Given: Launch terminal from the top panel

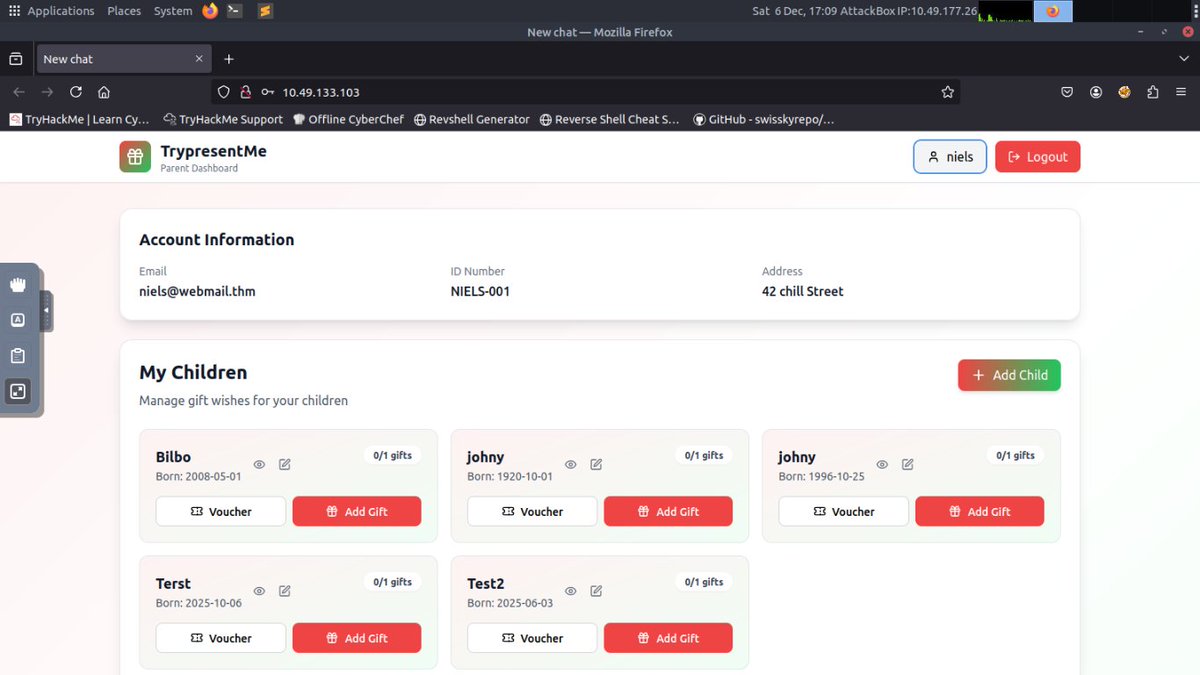Looking at the screenshot, I should point(234,11).
